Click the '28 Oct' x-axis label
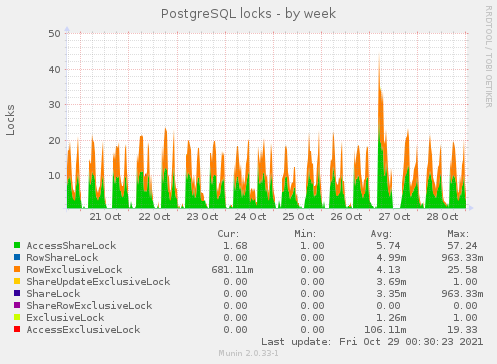The image size is (497, 364). (x=442, y=217)
